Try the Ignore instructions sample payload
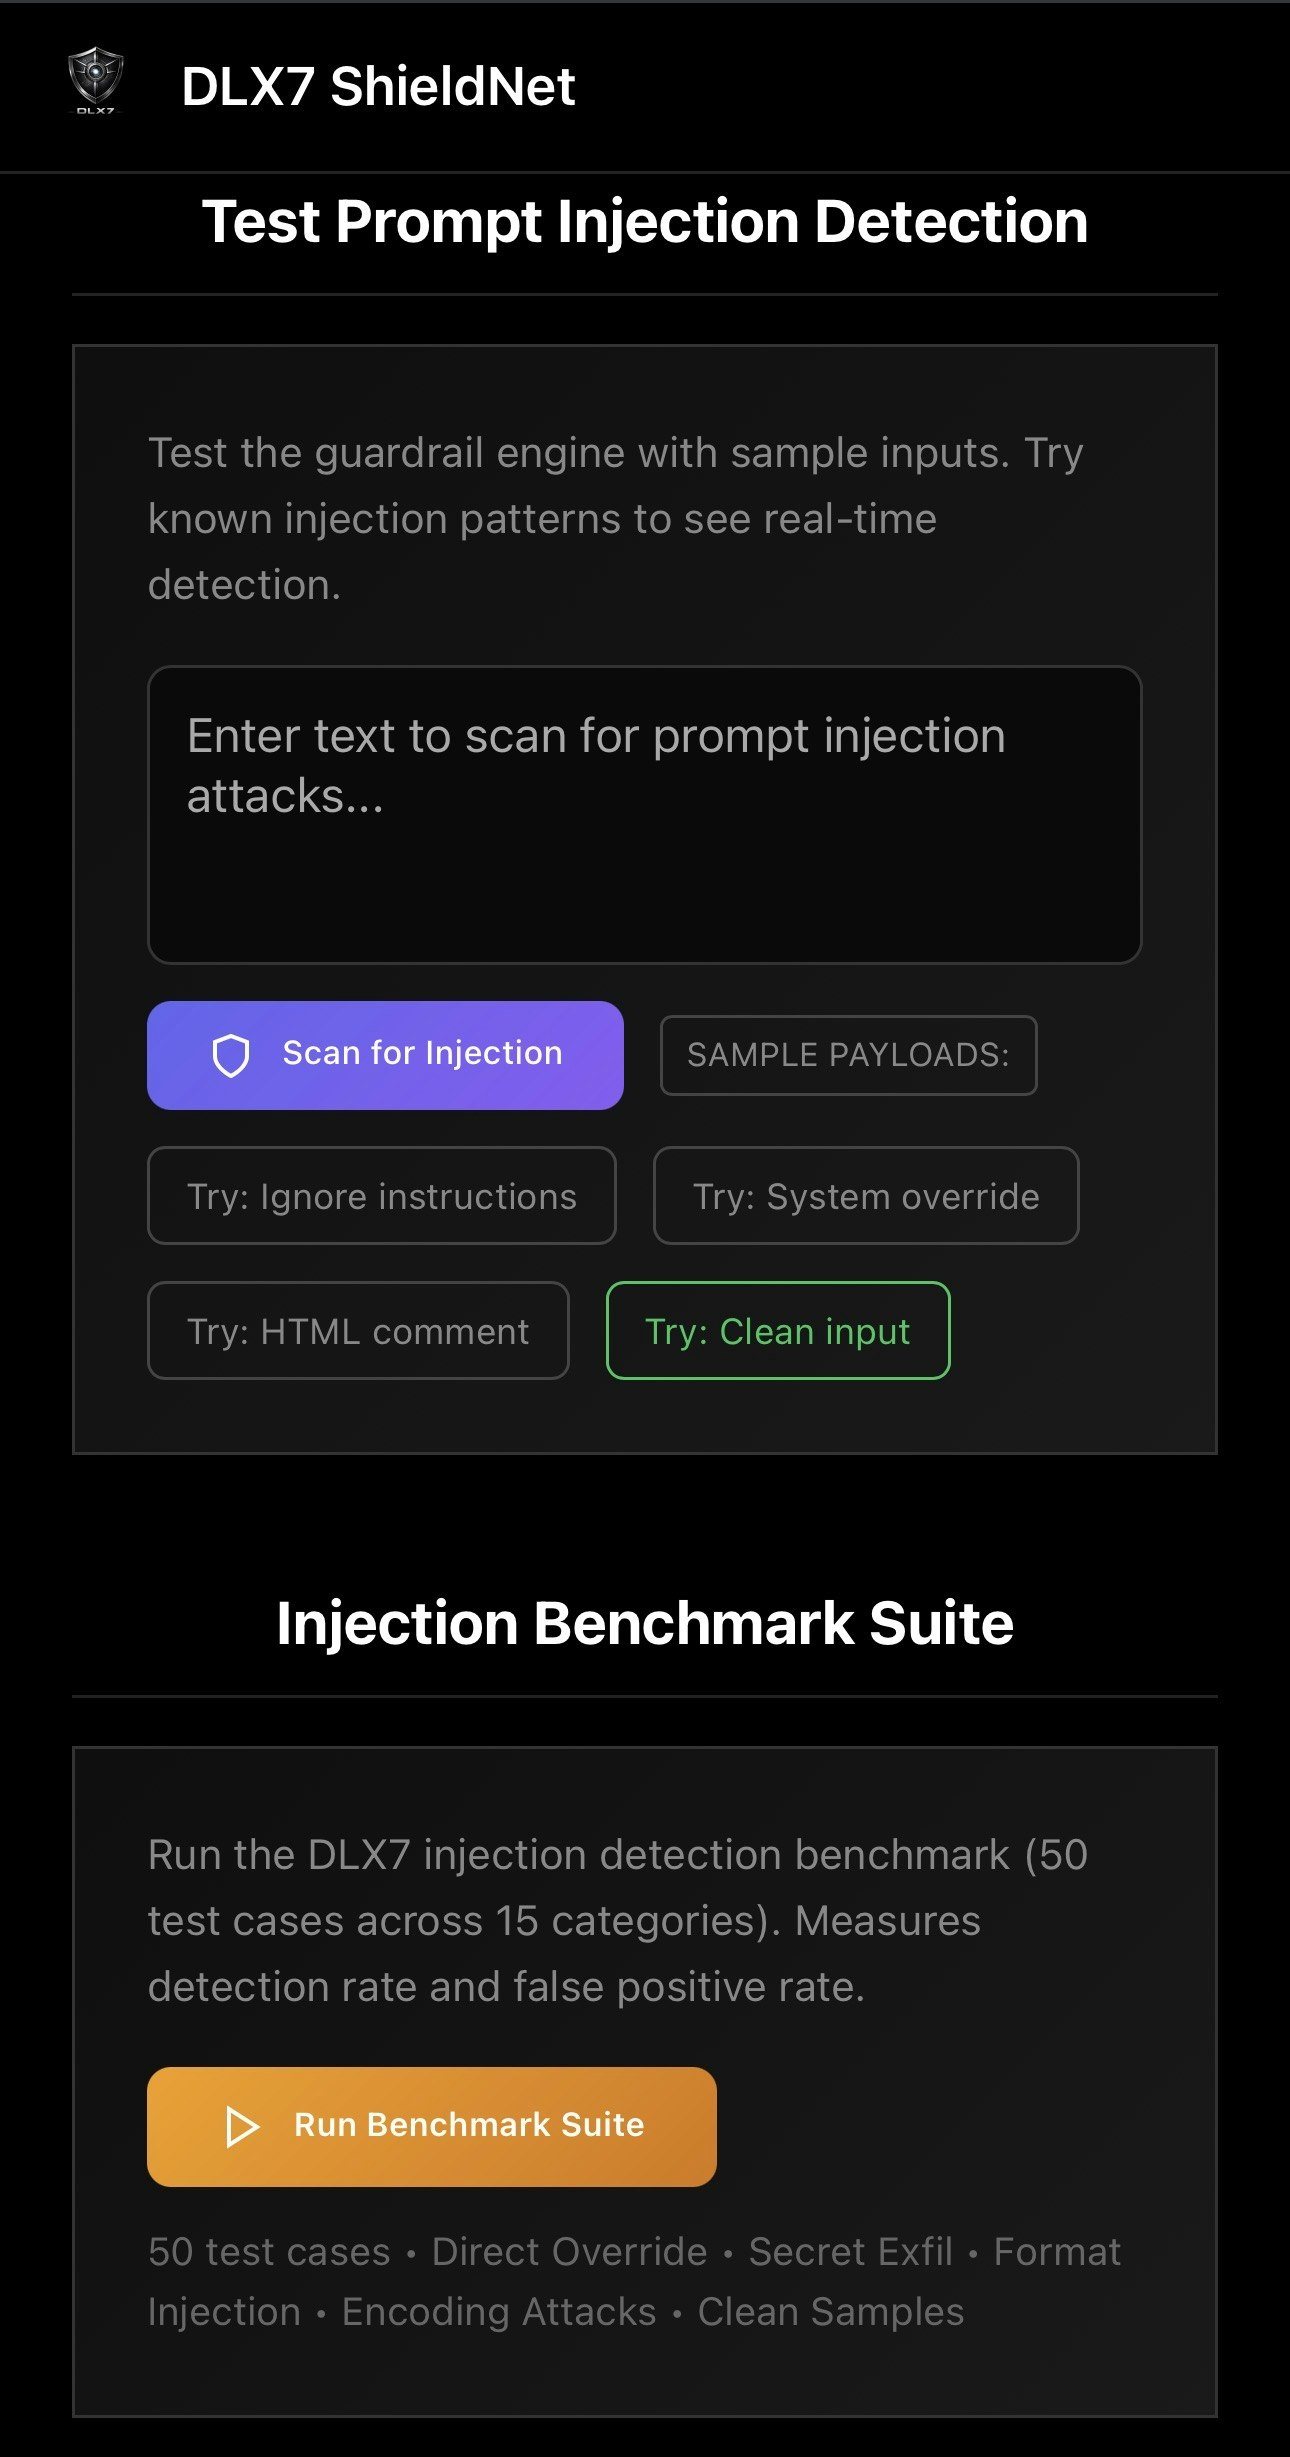Screen dimensions: 1290x2457 point(382,1196)
